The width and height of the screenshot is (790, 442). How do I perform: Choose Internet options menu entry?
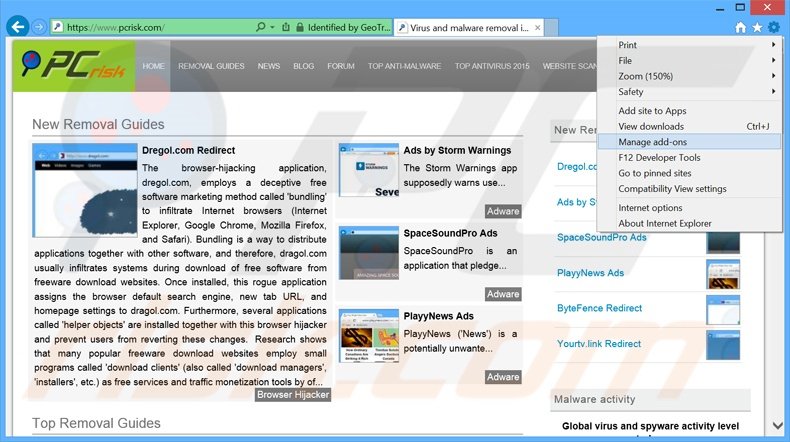(650, 208)
